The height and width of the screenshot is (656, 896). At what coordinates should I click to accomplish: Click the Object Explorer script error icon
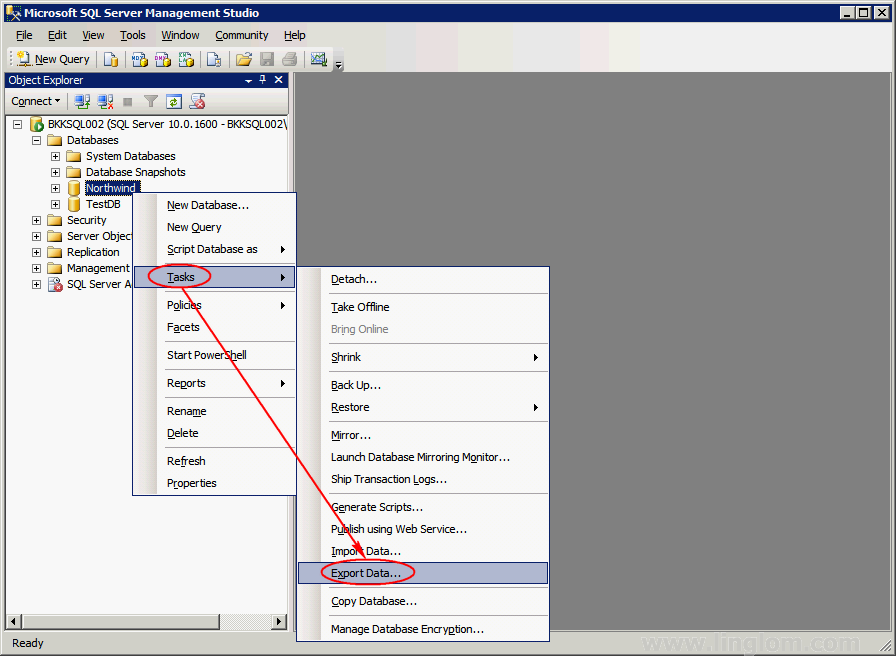[197, 102]
